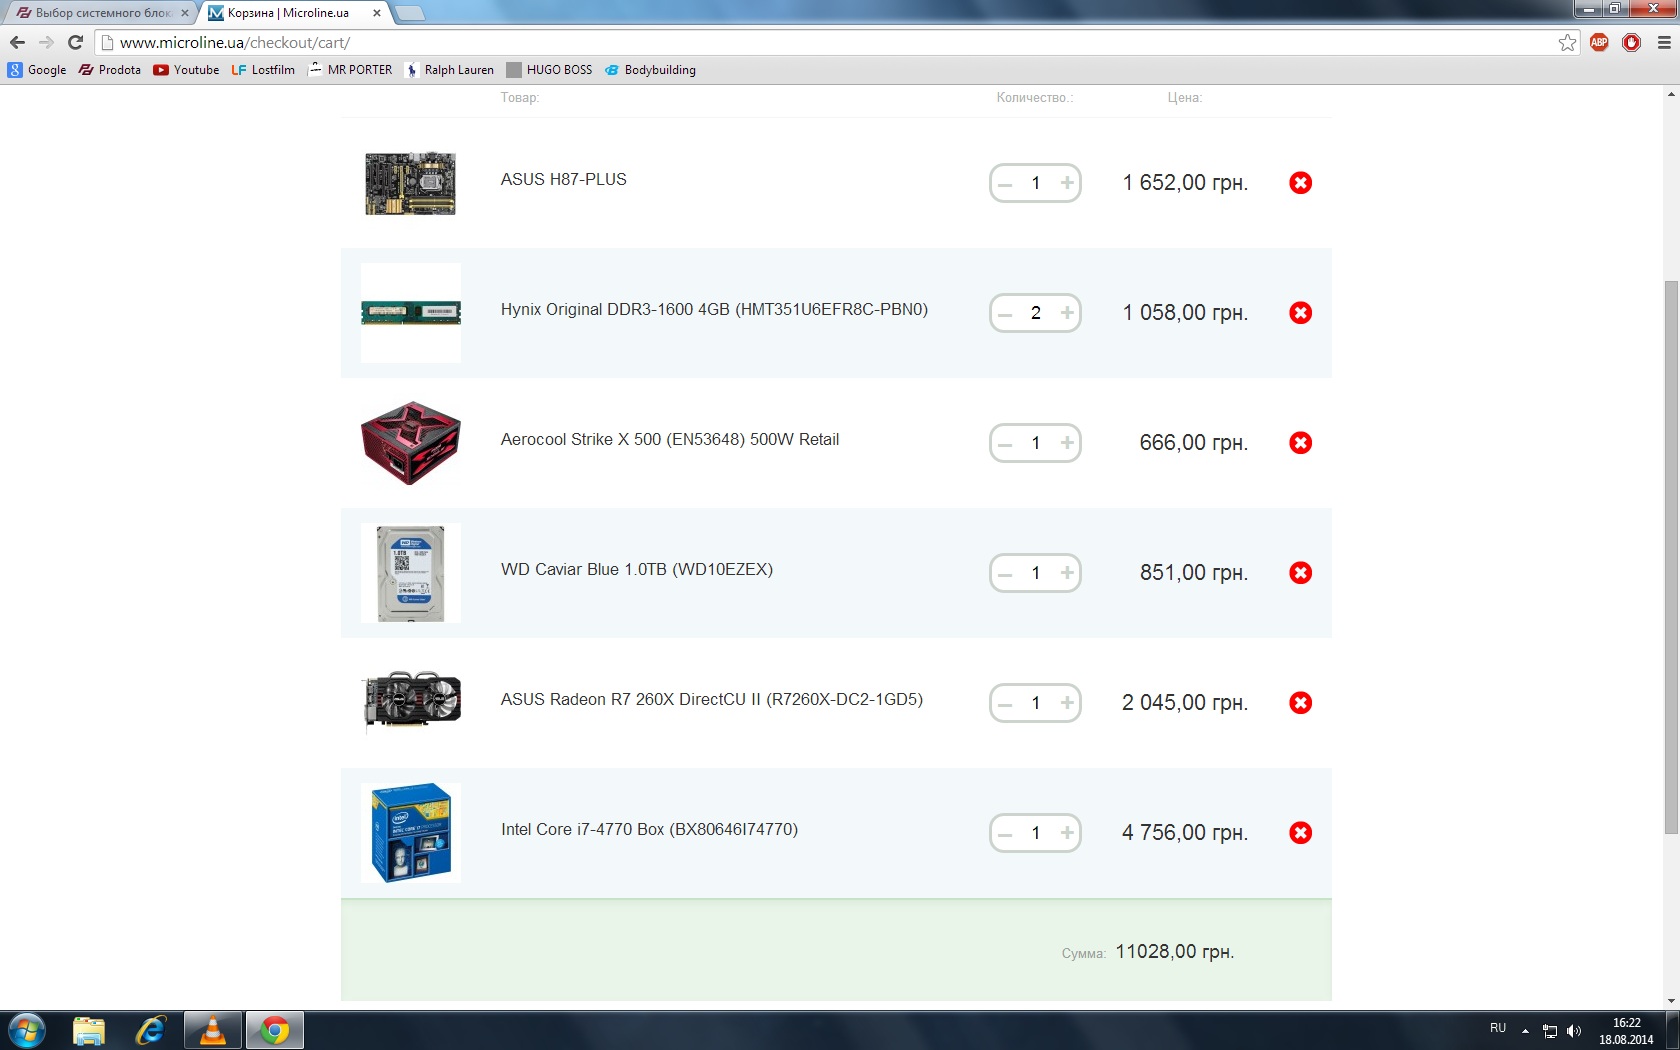Open the Youtube bookmark
Screen dimensions: 1680x1050
[x=186, y=70]
